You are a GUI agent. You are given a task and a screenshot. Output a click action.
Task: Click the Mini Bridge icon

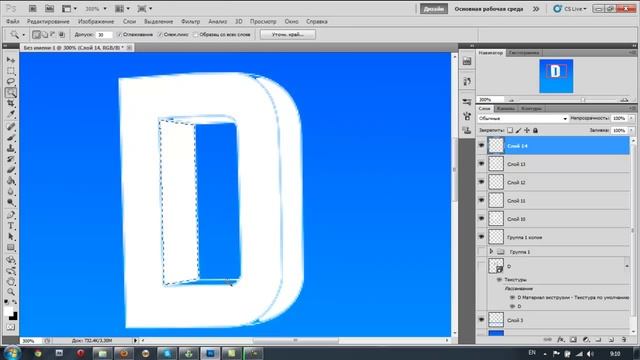tap(49, 9)
